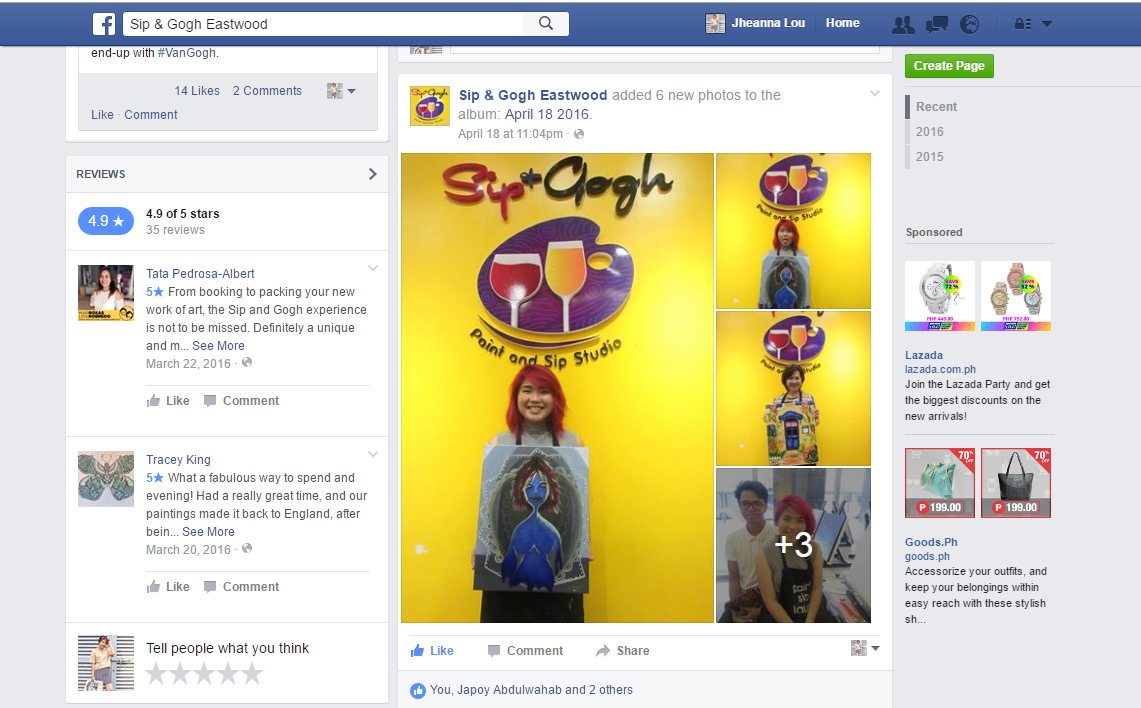The height and width of the screenshot is (708, 1141).
Task: Open the privacy shortcuts lock icon
Action: (1022, 24)
